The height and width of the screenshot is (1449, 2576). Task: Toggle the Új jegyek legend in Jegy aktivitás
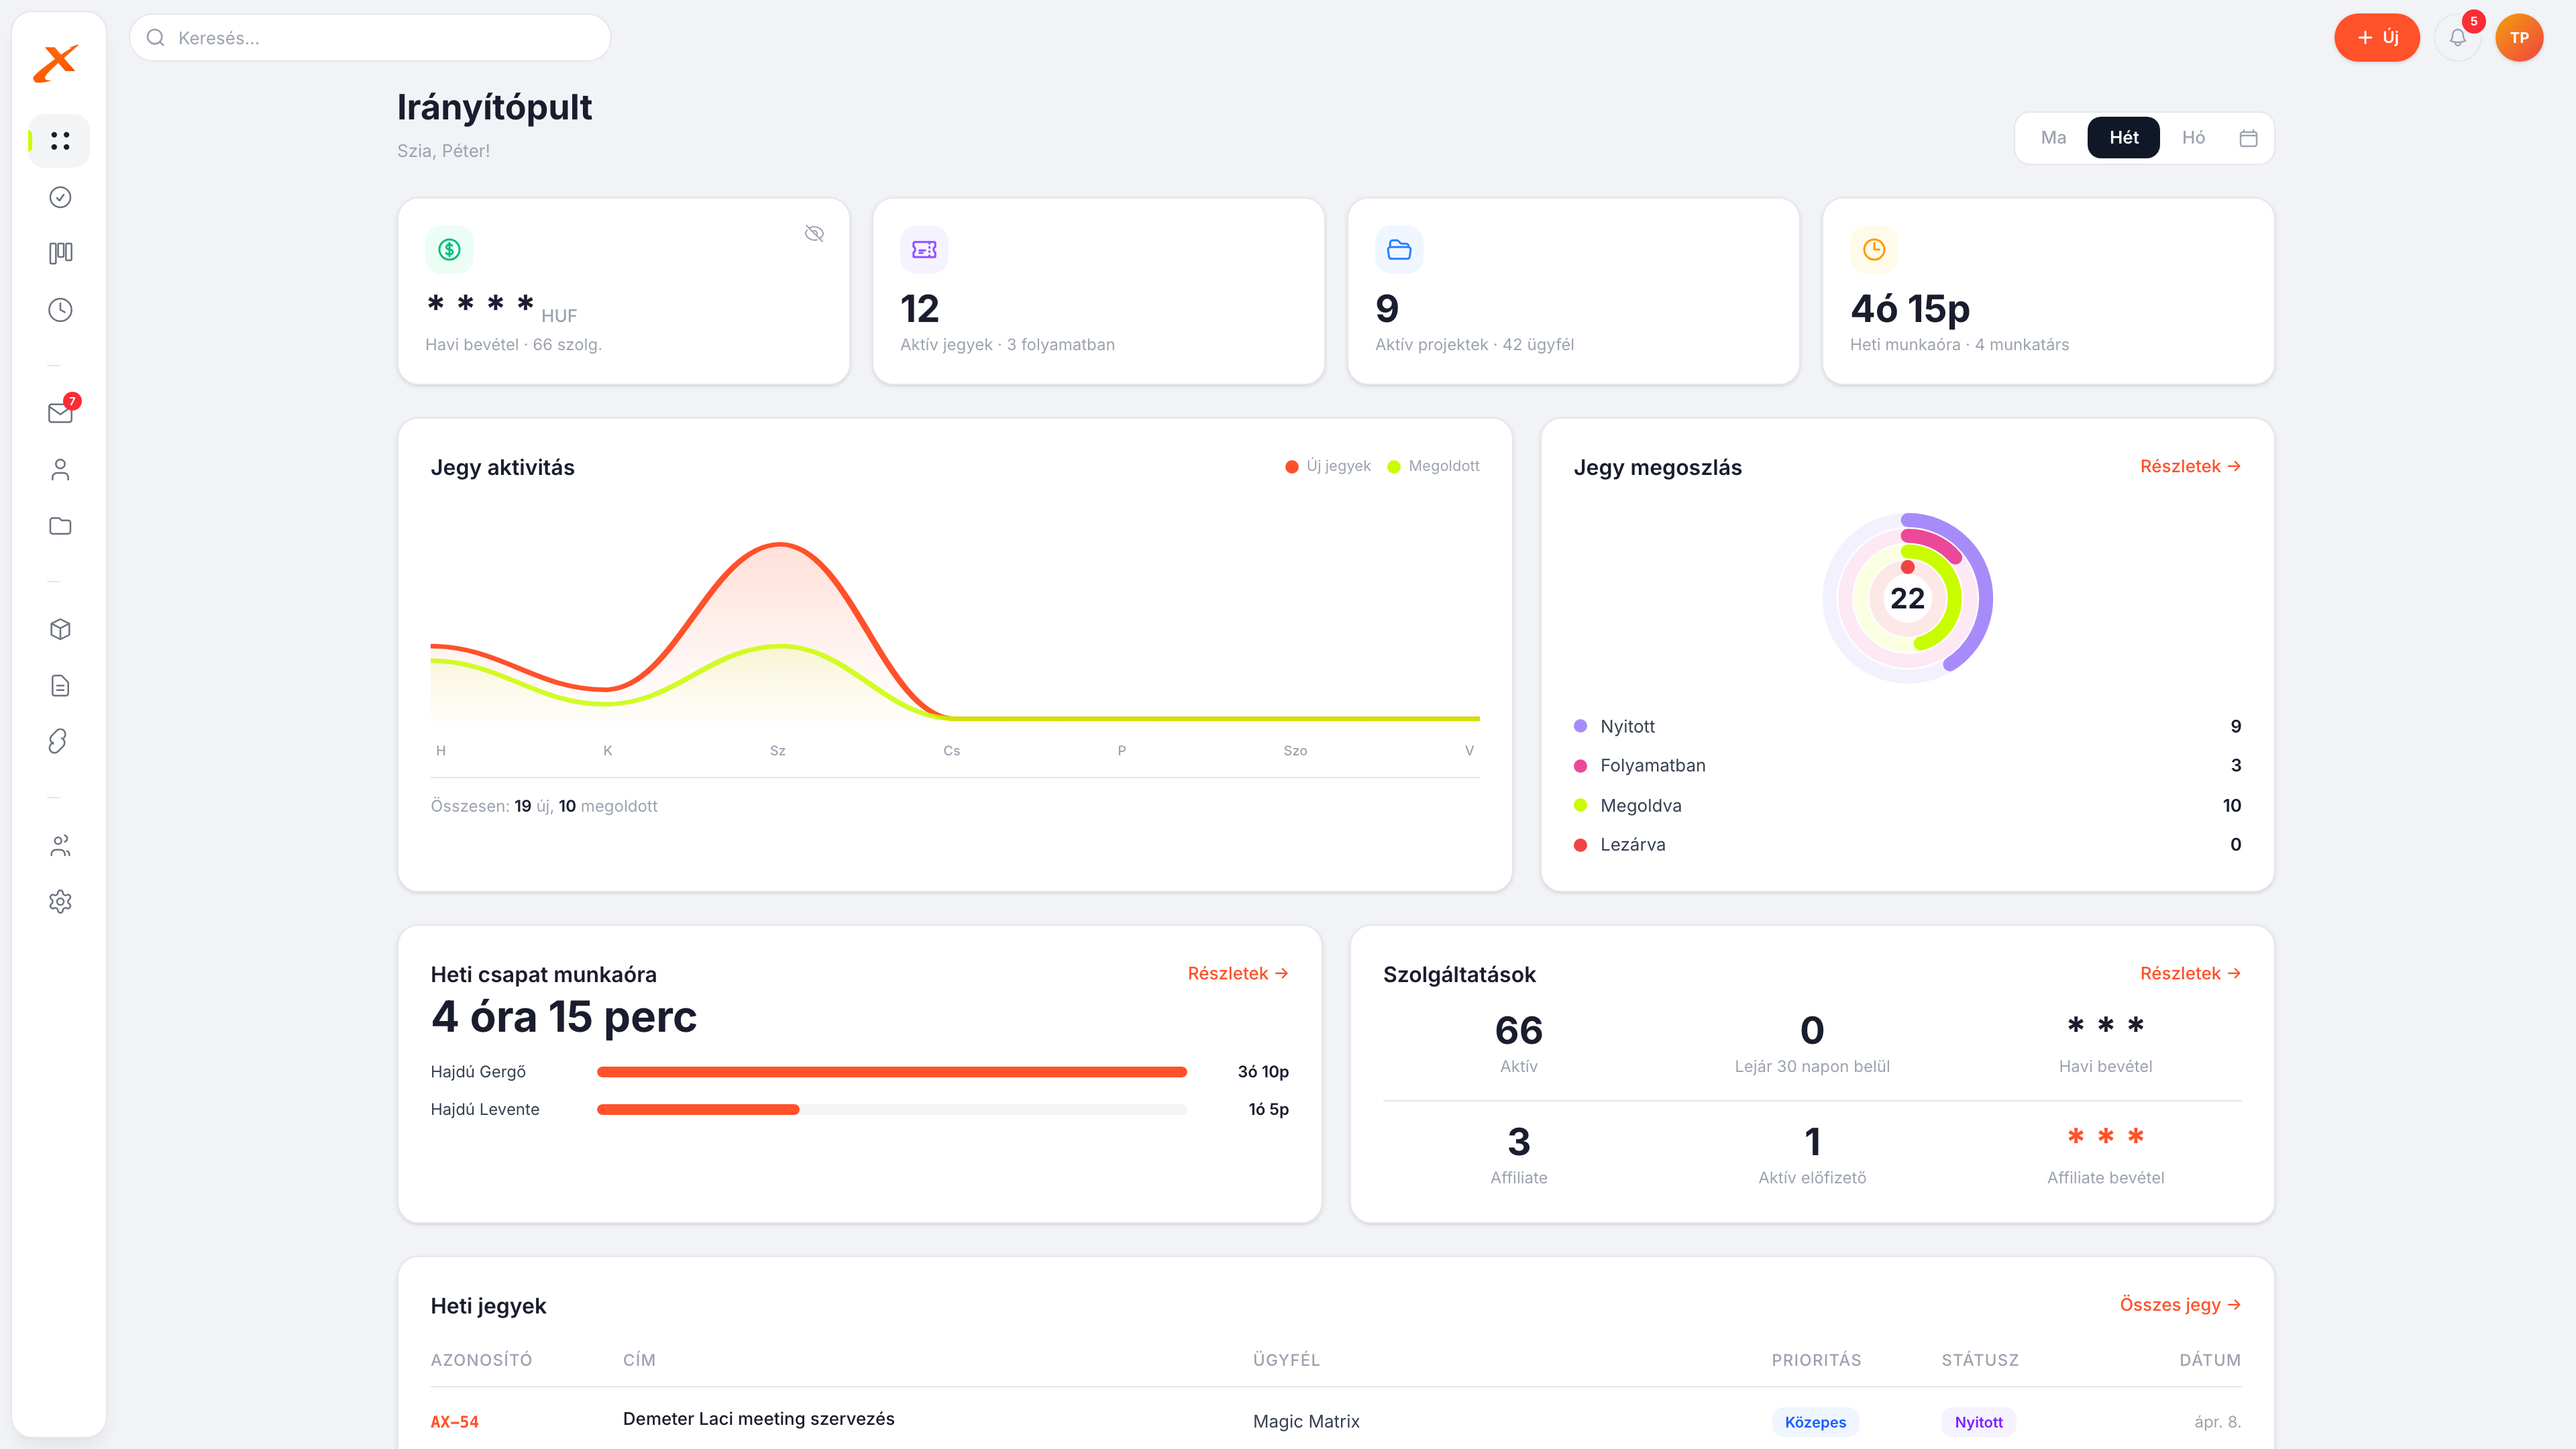click(1328, 465)
